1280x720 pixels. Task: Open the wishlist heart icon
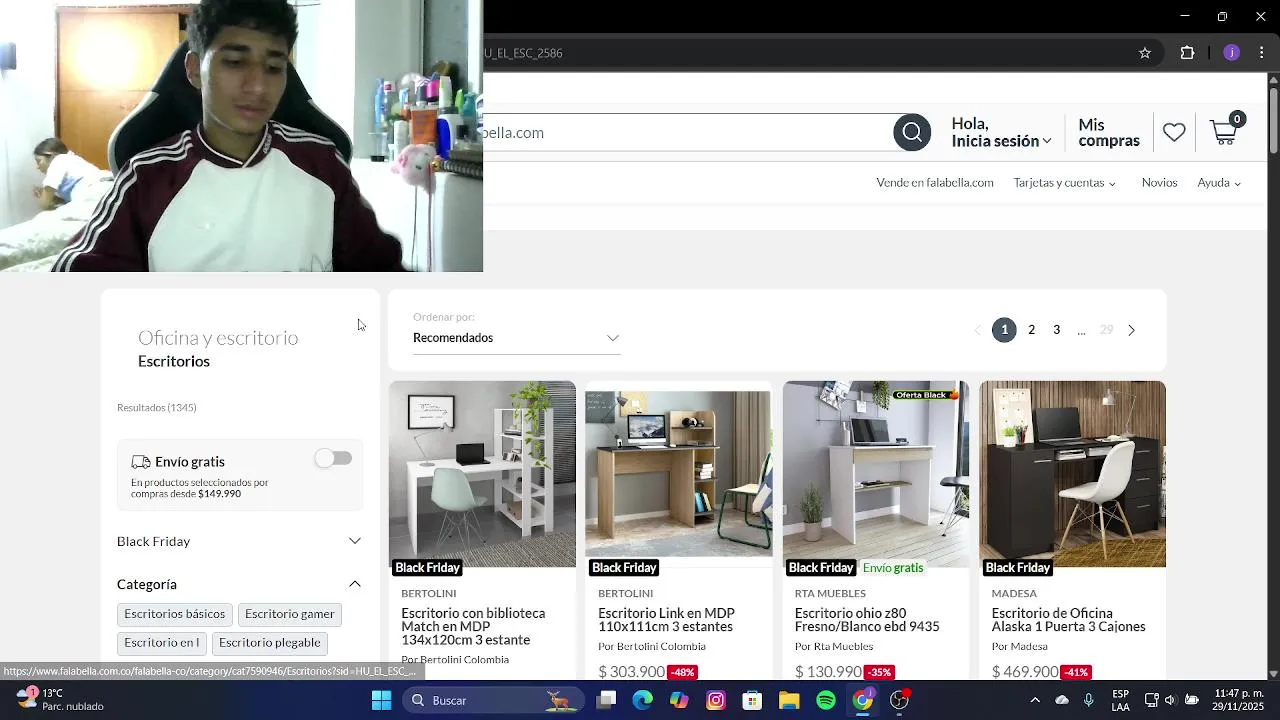1174,132
